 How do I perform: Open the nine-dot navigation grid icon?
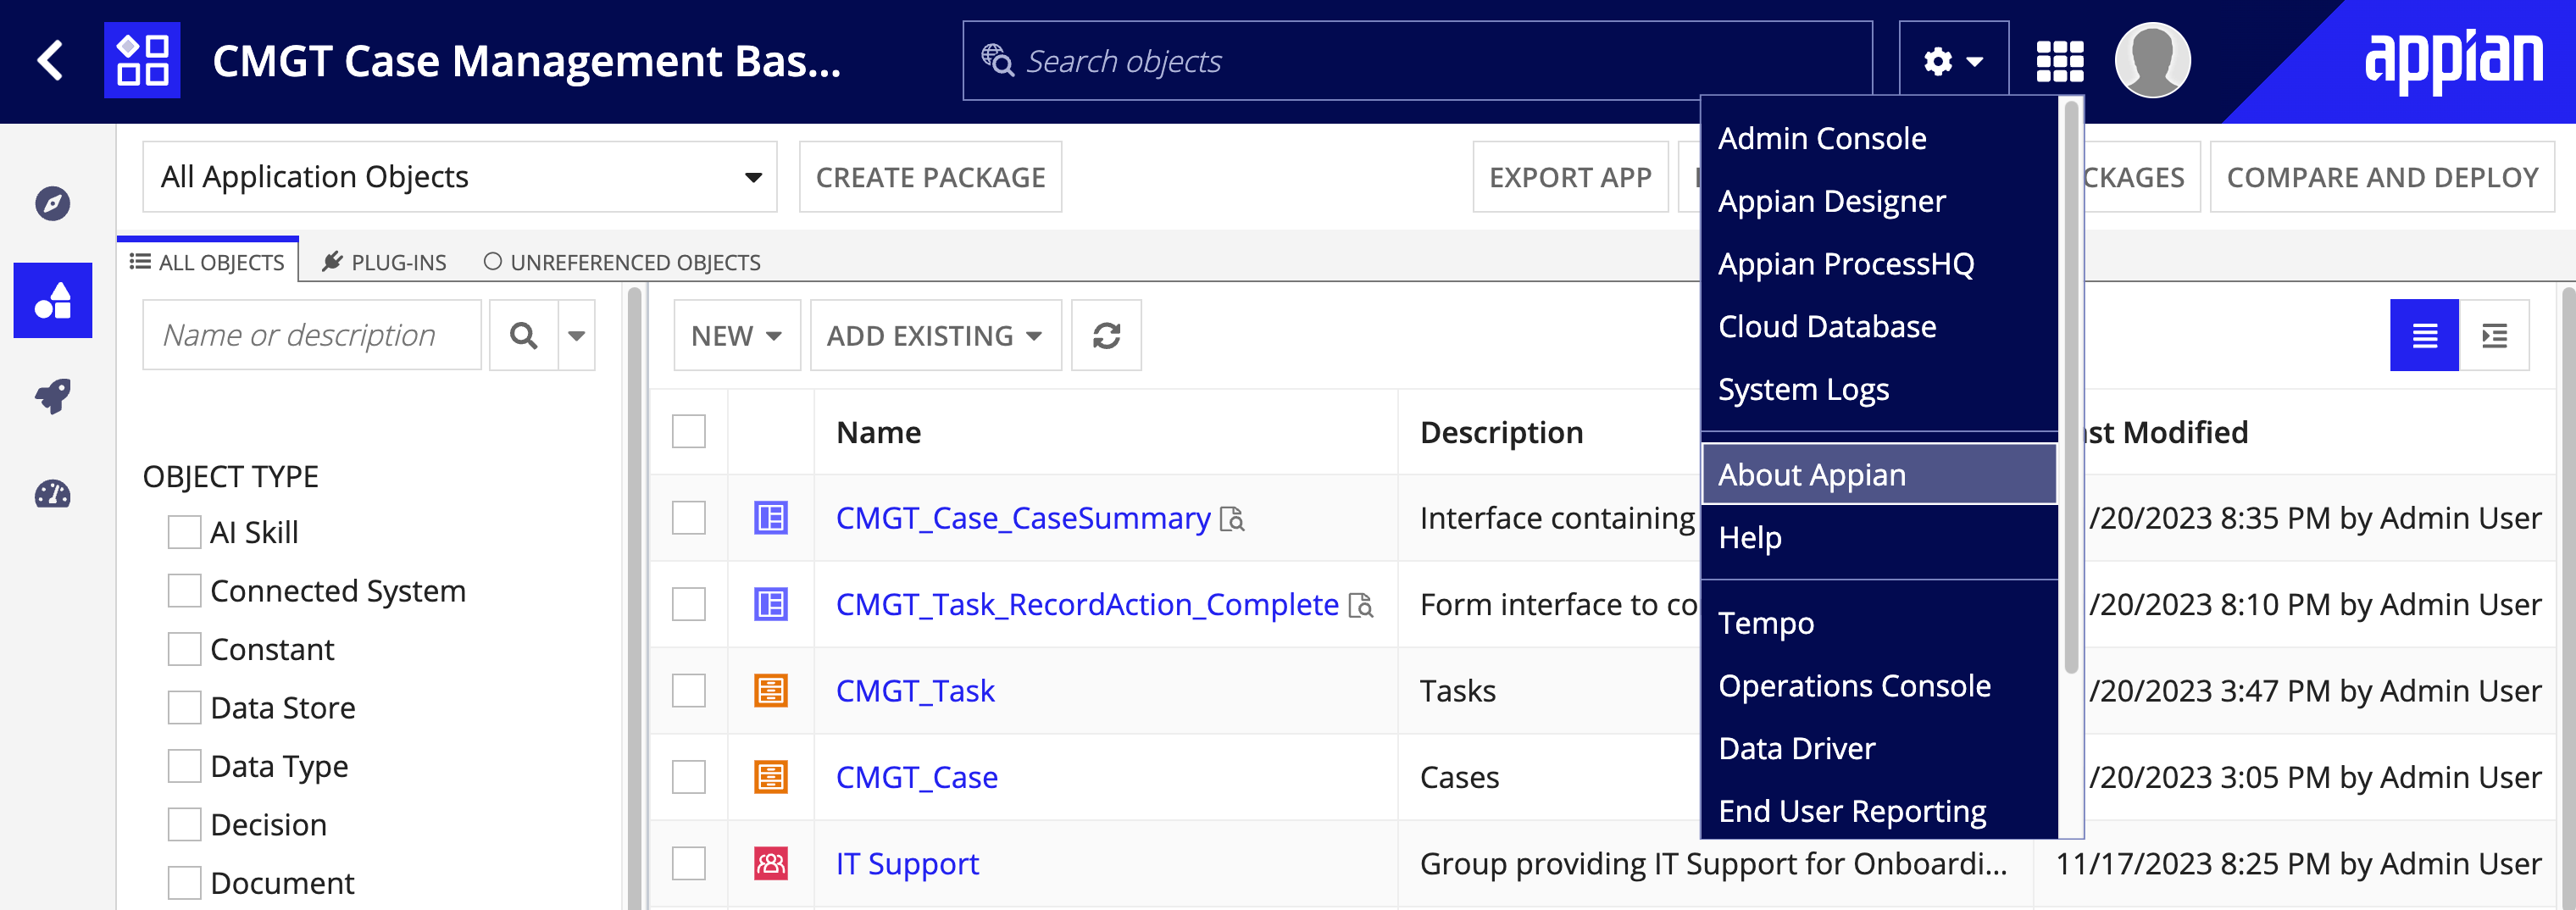tap(2060, 61)
